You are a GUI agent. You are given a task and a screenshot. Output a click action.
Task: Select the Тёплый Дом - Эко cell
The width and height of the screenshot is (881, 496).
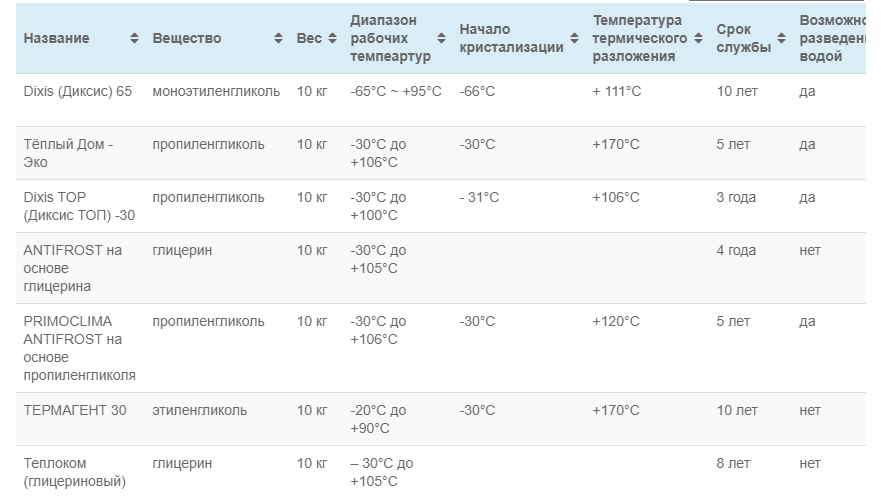click(68, 153)
